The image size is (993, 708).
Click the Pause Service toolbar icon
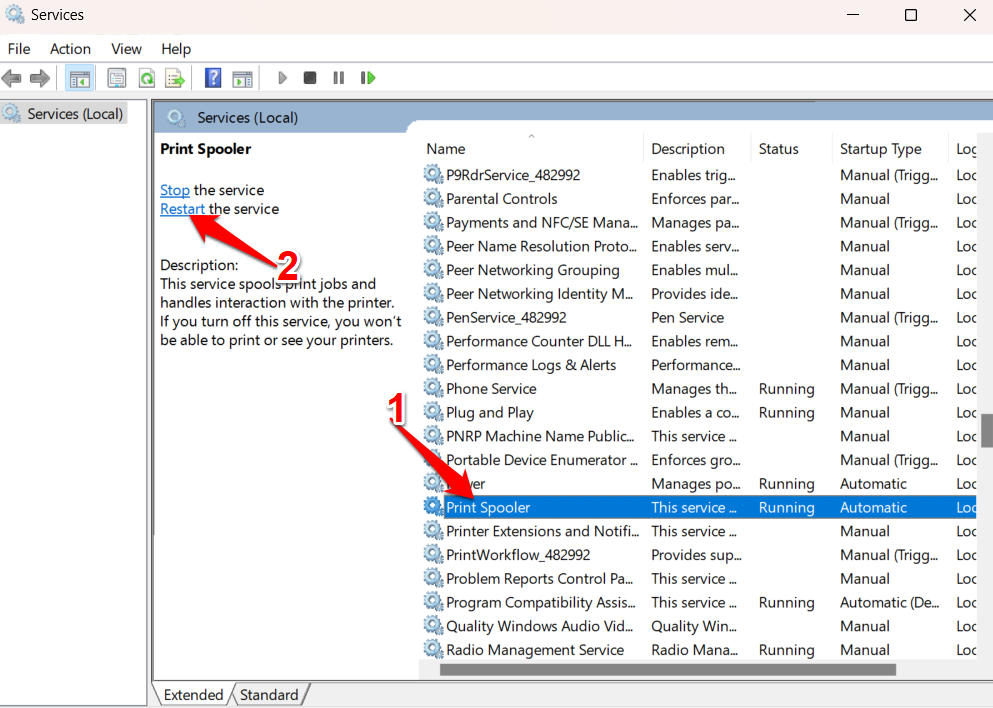339,78
